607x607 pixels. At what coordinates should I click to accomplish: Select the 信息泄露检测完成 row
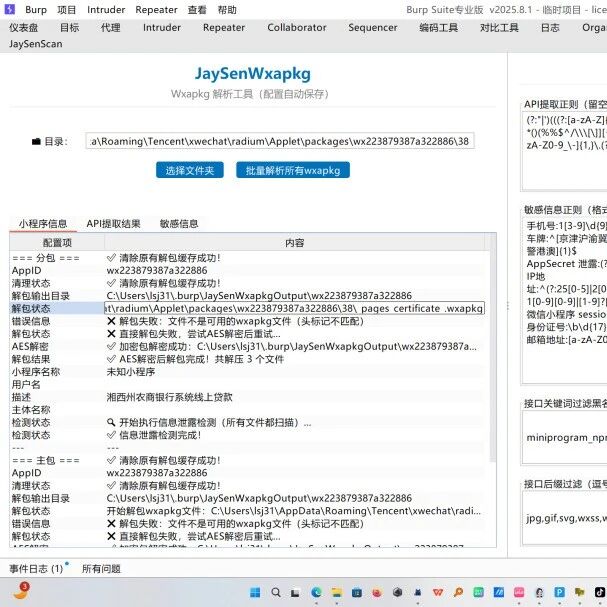248,435
